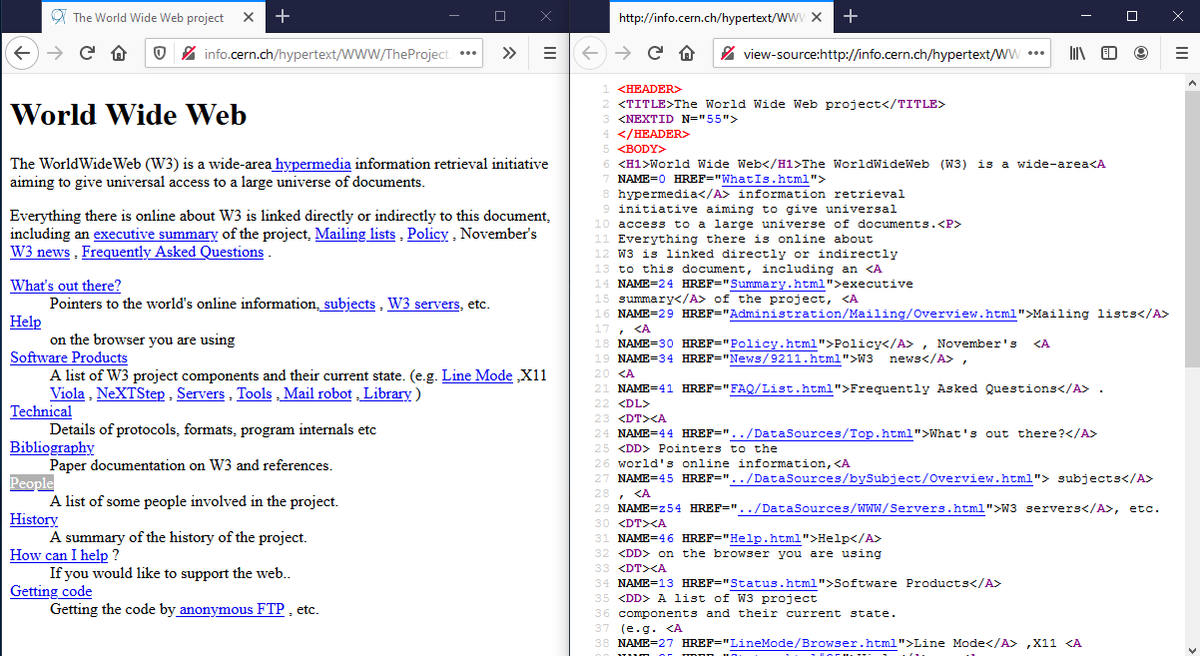Go to the Home page in the left window

(x=118, y=53)
